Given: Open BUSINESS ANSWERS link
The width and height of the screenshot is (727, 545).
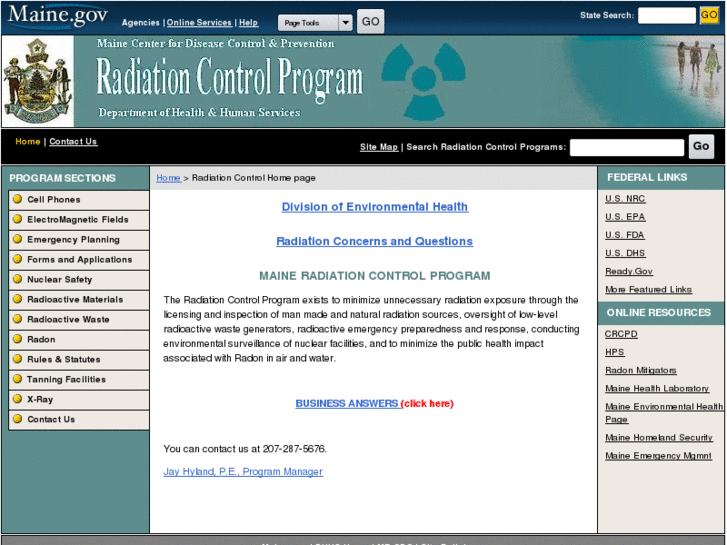Looking at the screenshot, I should [x=347, y=404].
